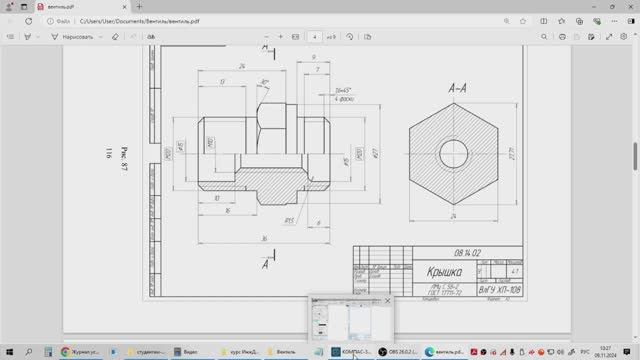Zoom in on the PDF
The width and height of the screenshot is (640, 360).
(x=280, y=37)
